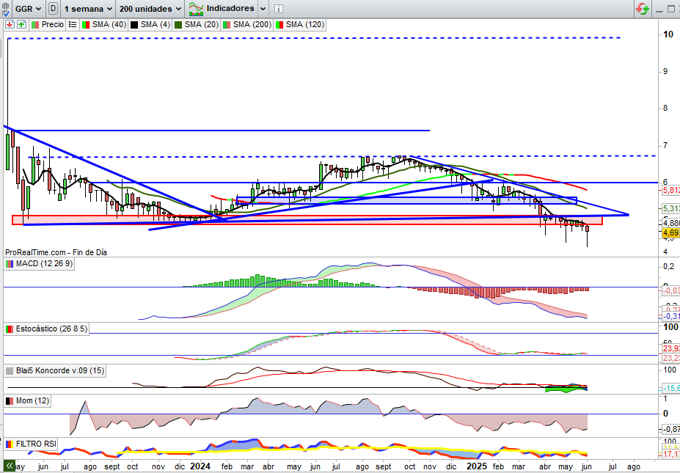Open SMA (40) indicator settings
Viewport: 680px width, 473px height.
(108, 25)
